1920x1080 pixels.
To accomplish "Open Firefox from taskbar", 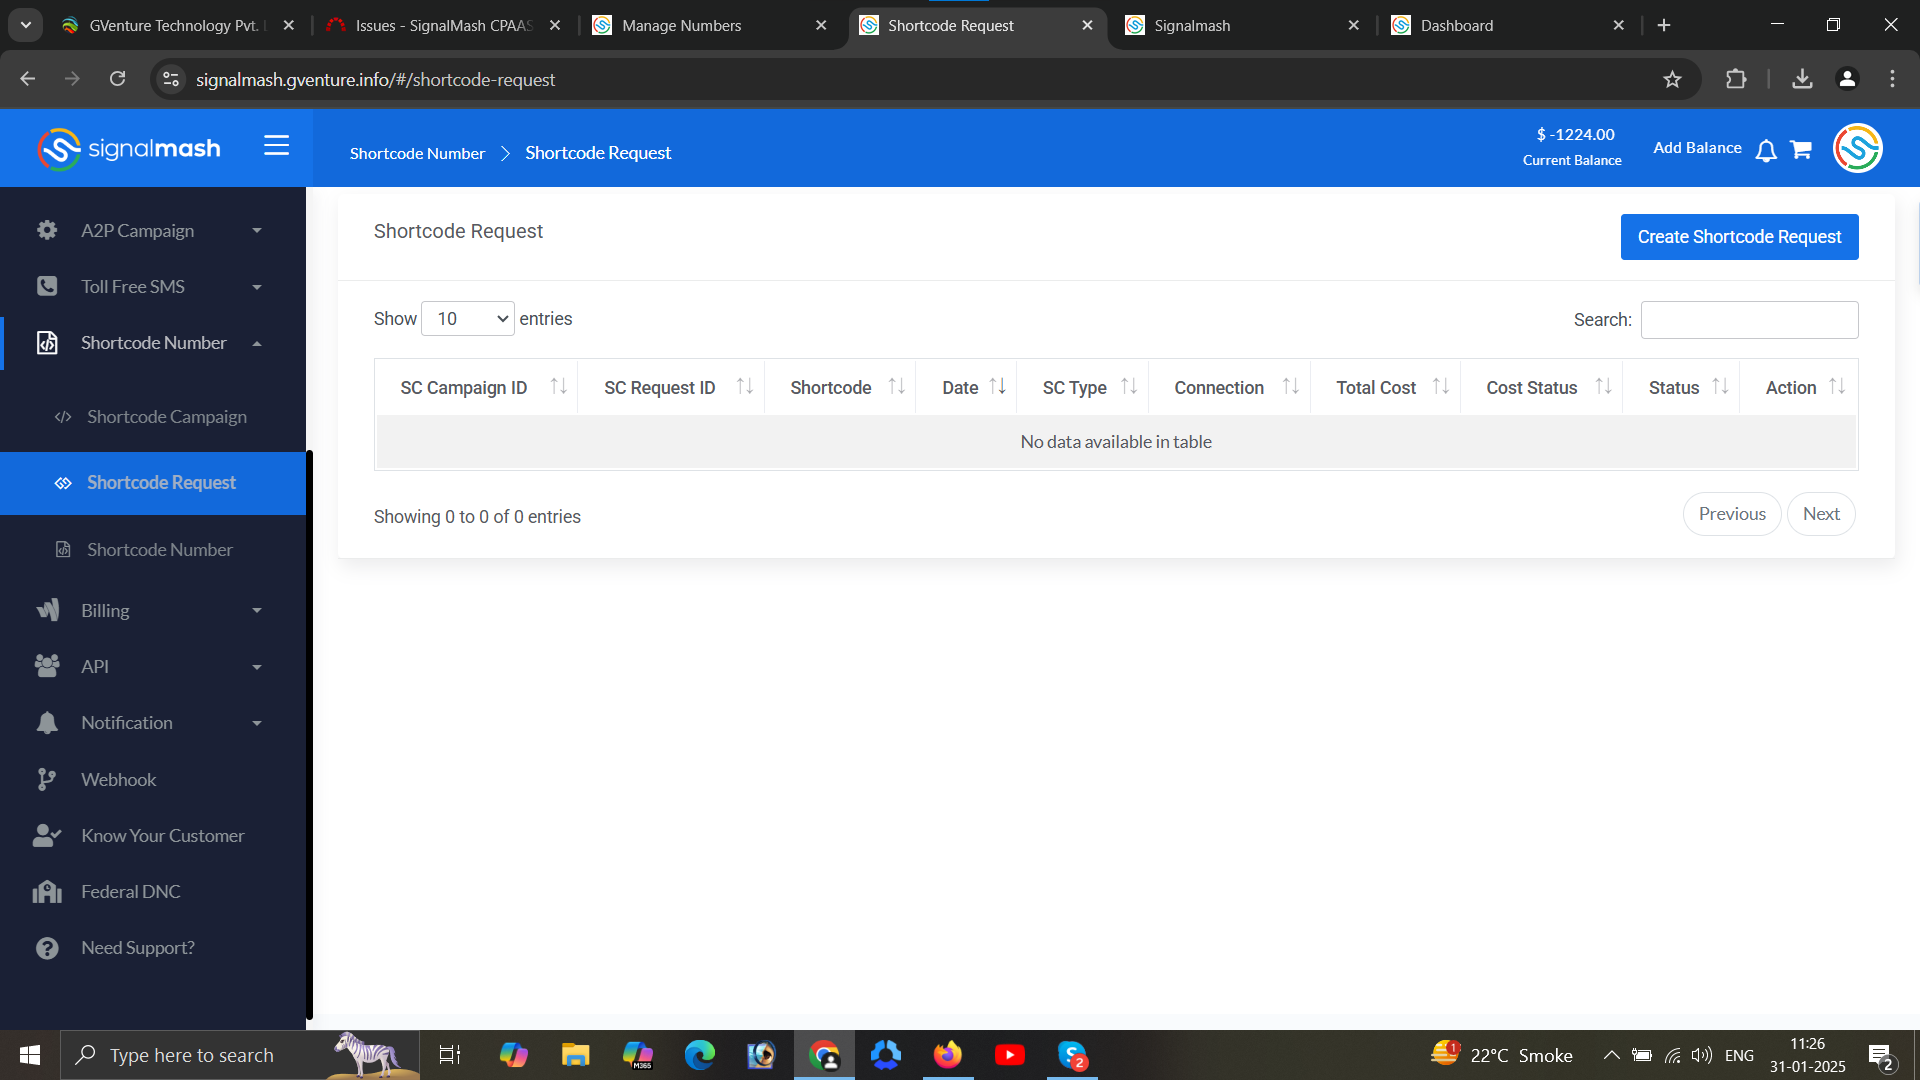I will point(947,1055).
